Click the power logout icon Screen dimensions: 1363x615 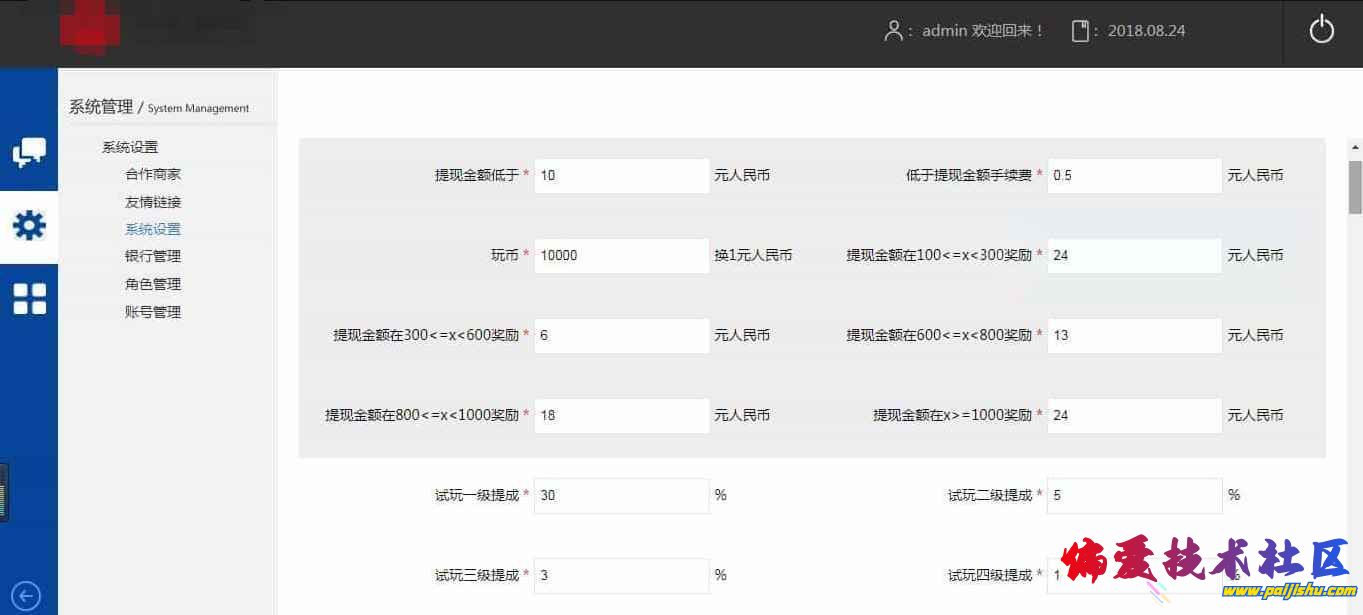tap(1321, 30)
